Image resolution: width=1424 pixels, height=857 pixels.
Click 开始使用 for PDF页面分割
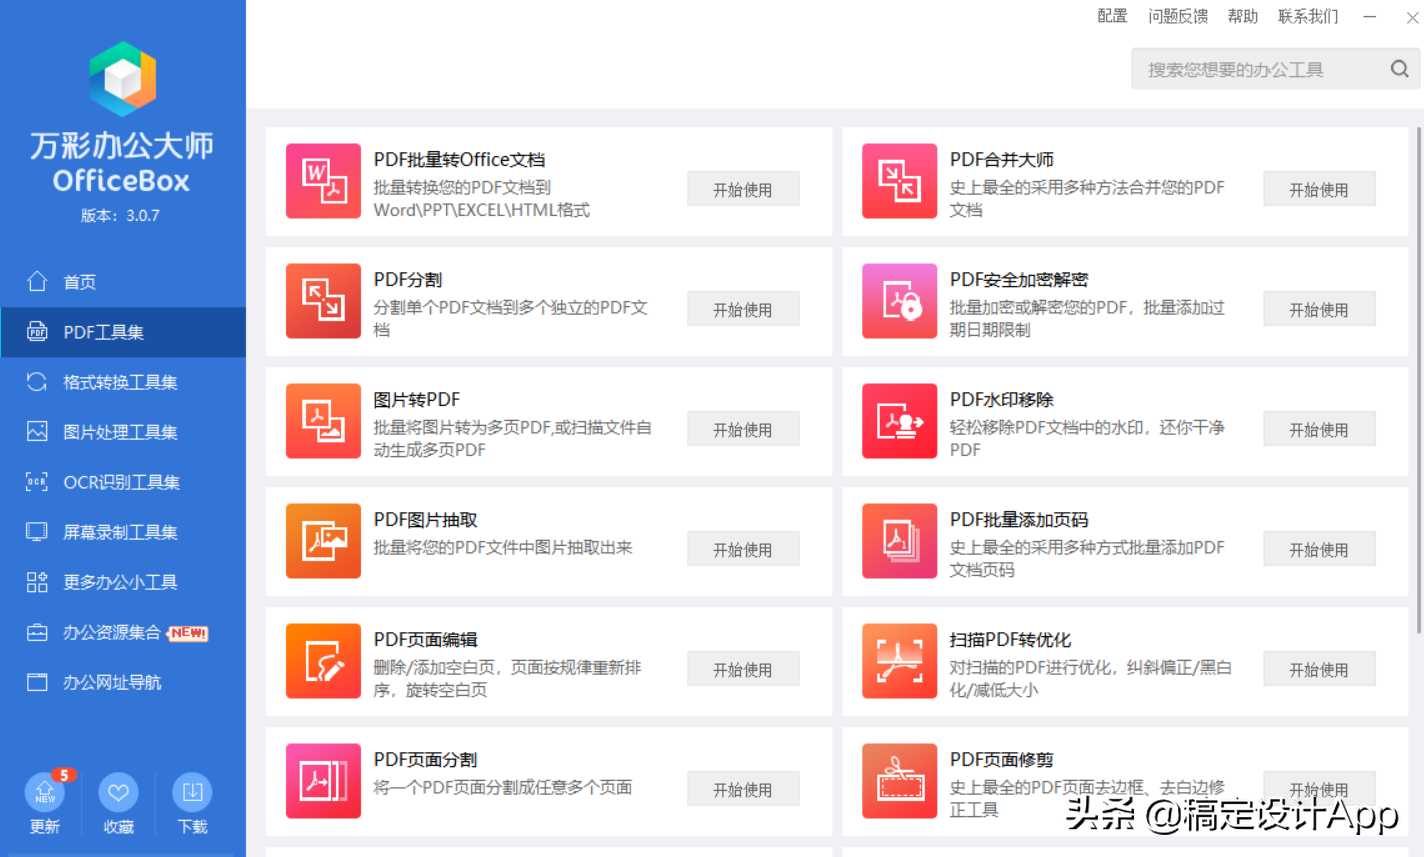[x=743, y=789]
